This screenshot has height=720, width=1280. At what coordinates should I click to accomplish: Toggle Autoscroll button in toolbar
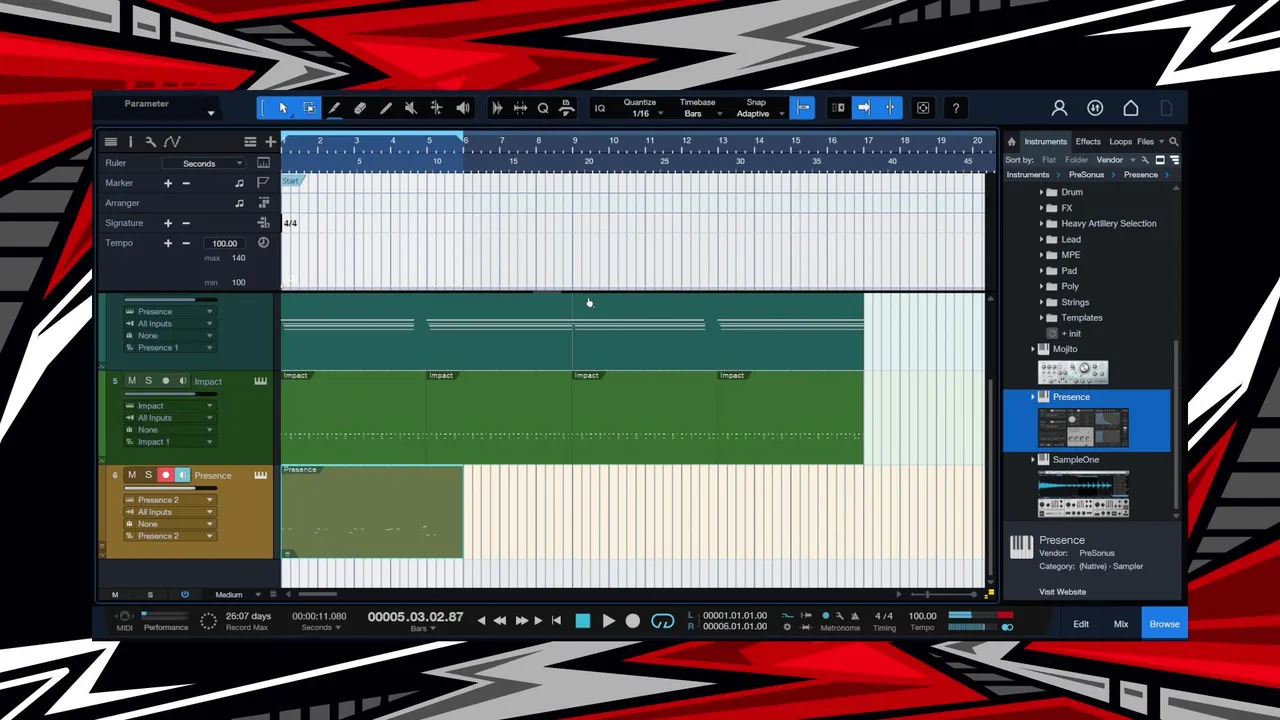864,108
